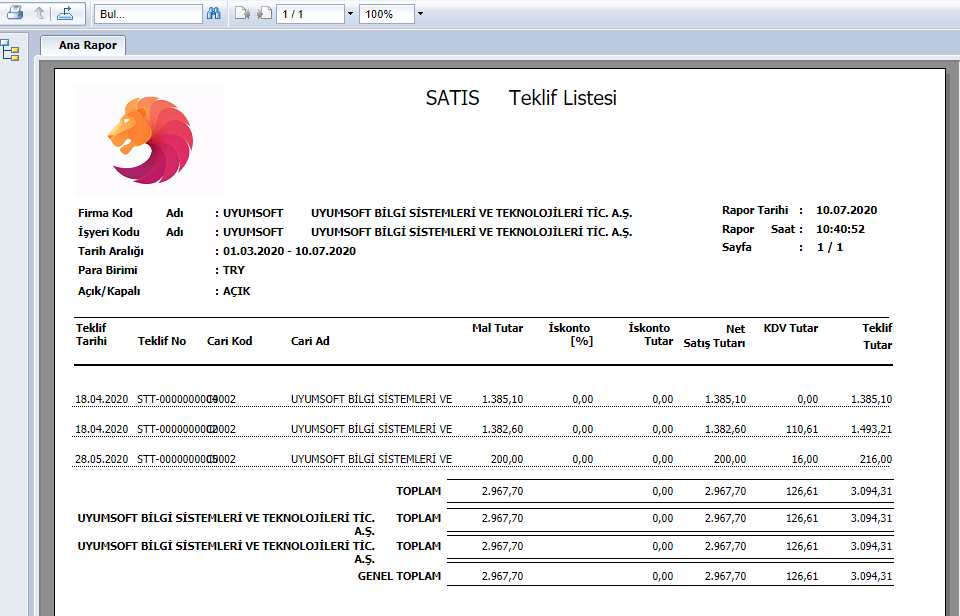Open the zoom level dropdown arrow
Image resolution: width=960 pixels, height=616 pixels.
(420, 14)
